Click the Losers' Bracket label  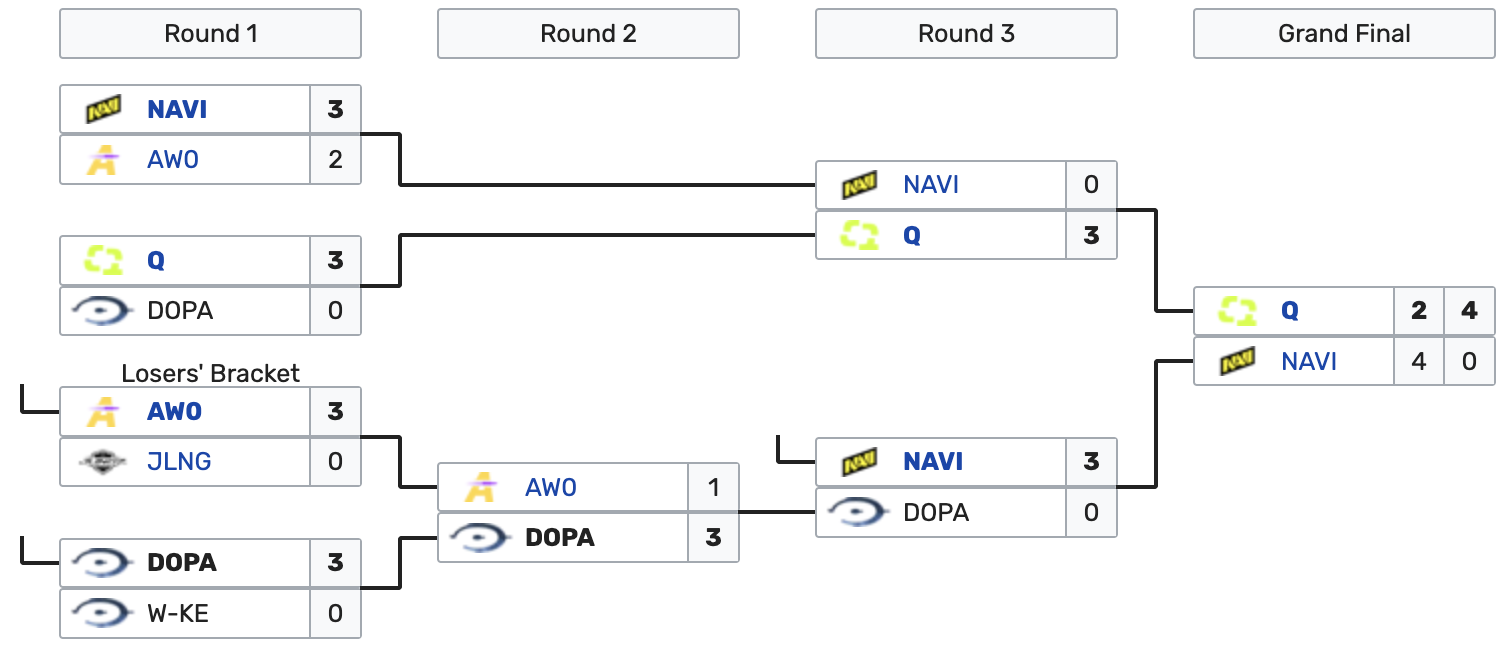pyautogui.click(x=210, y=373)
